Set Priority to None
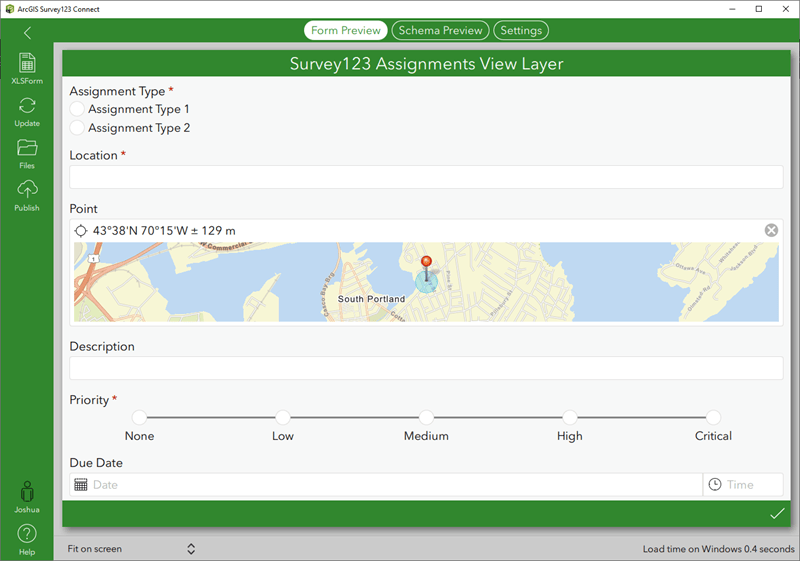Screen dimensions: 800x561 point(139,417)
